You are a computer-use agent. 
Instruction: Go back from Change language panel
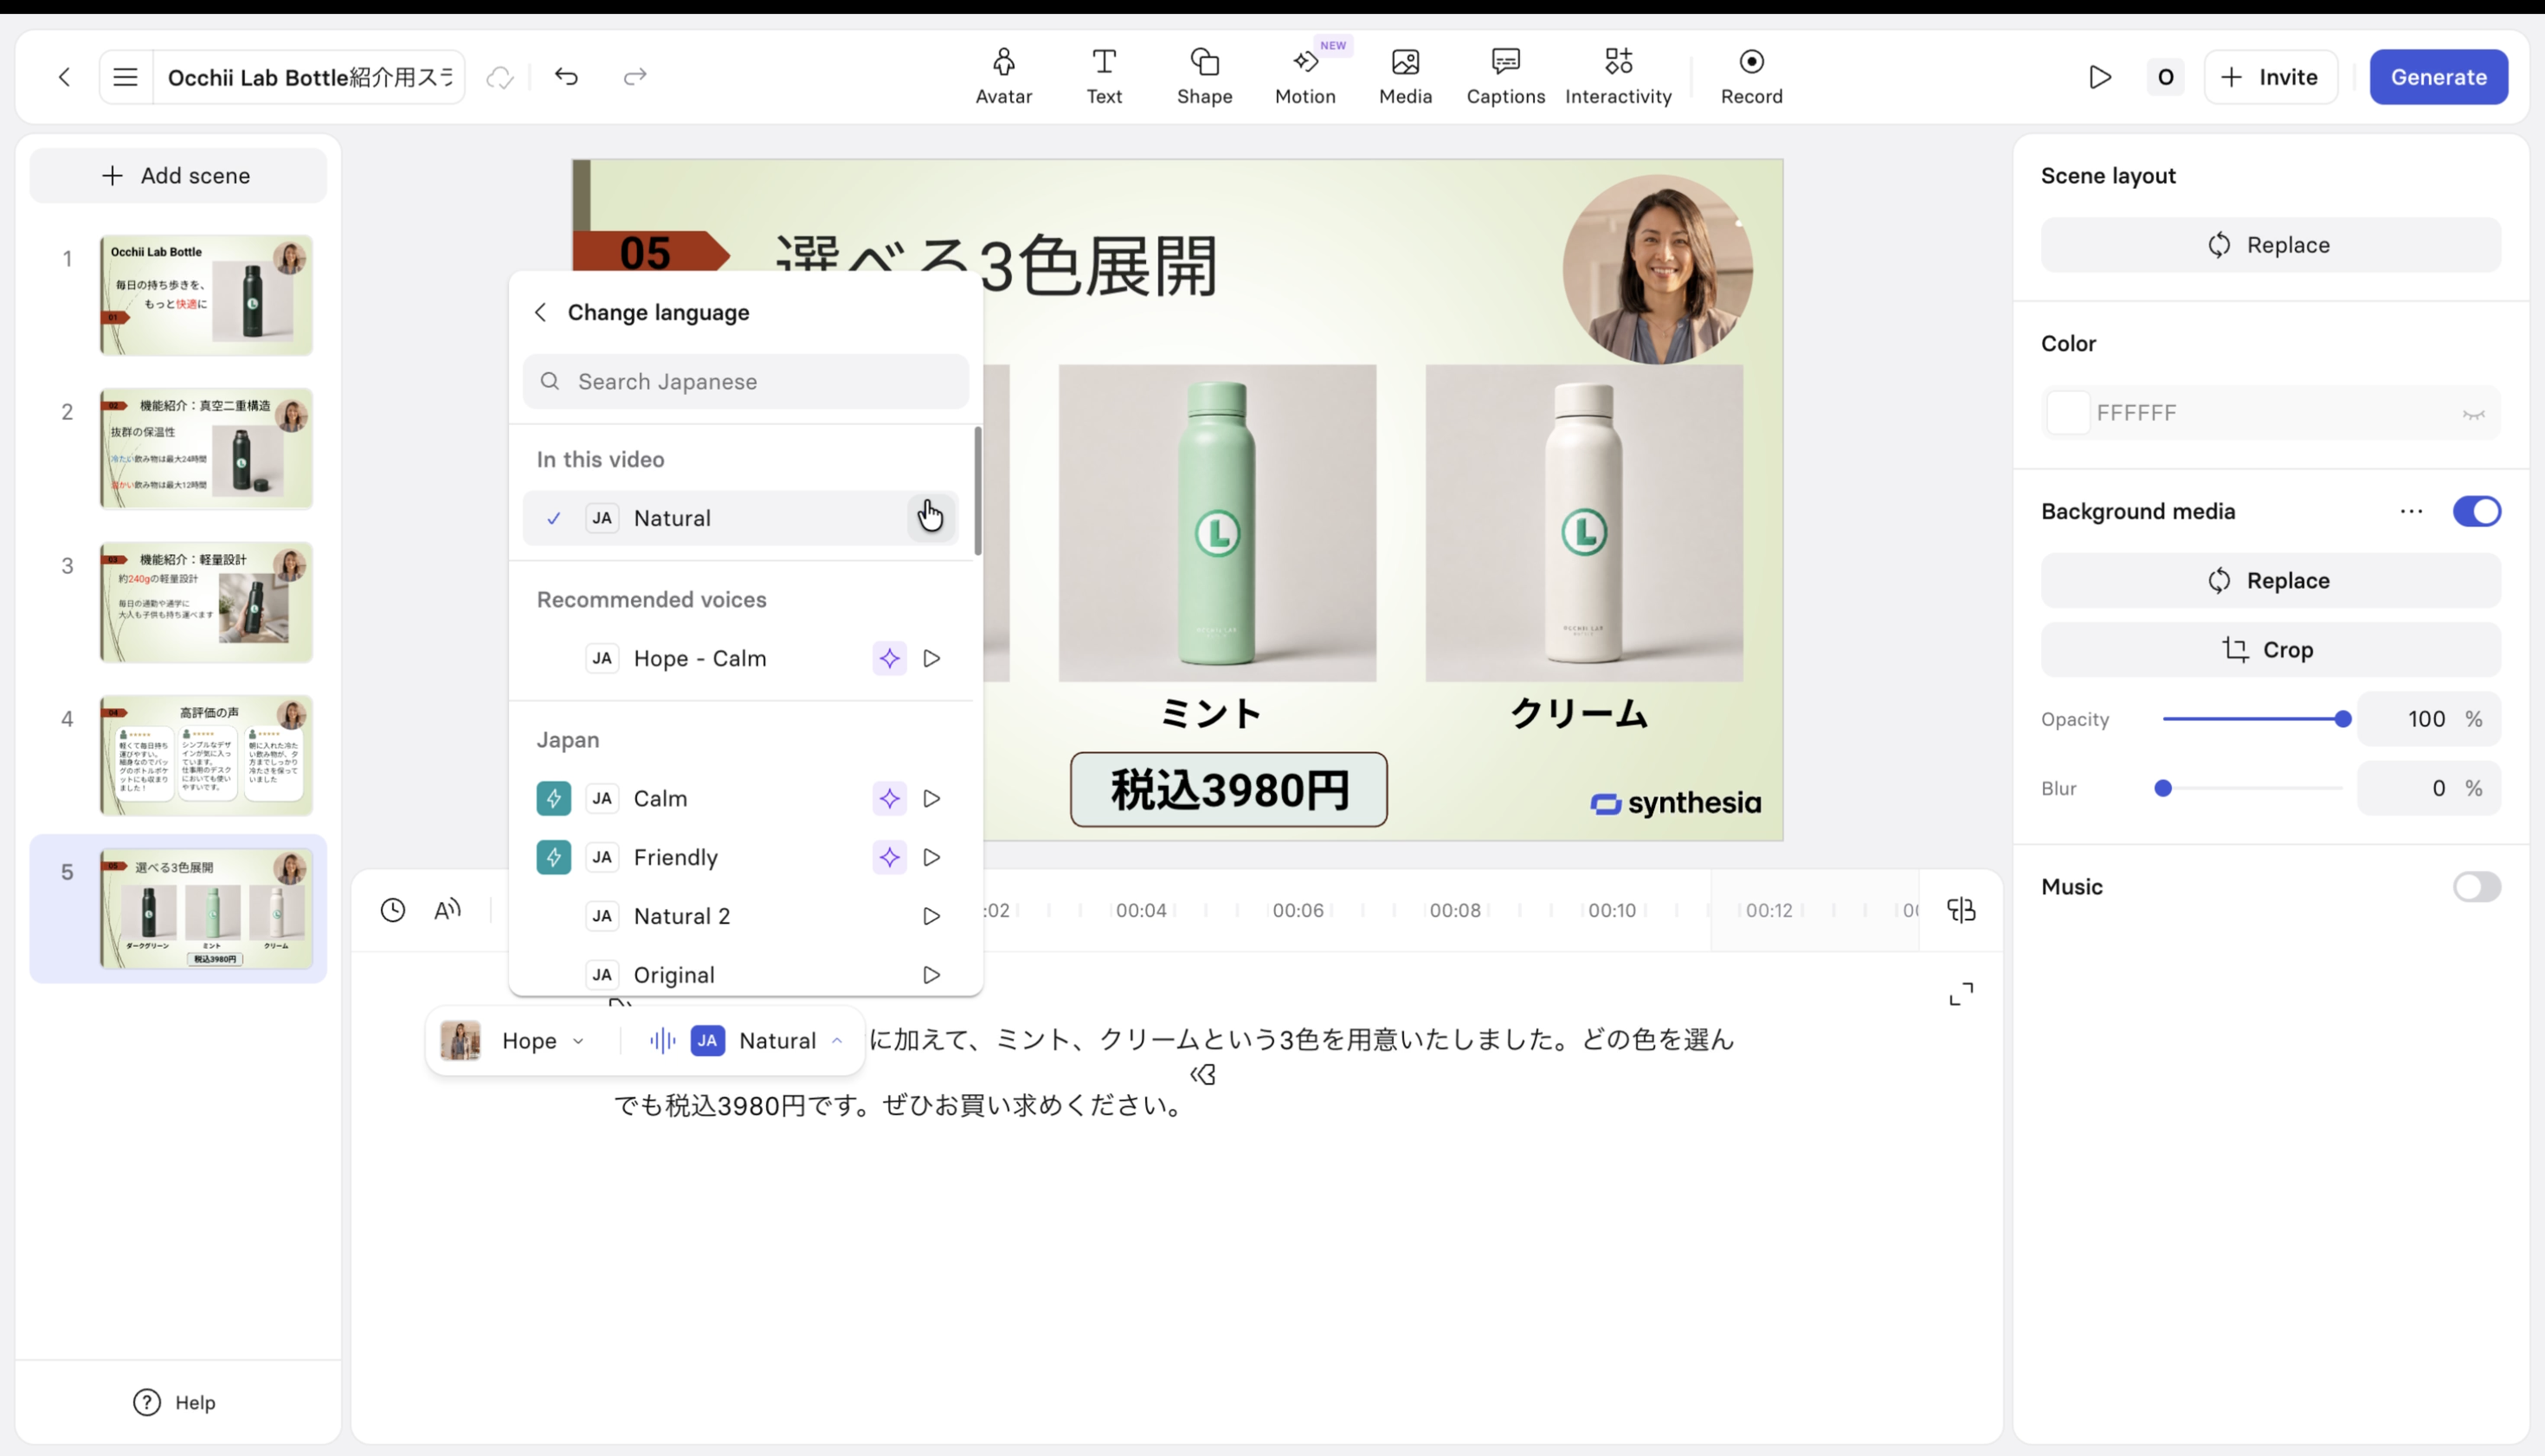(x=540, y=312)
